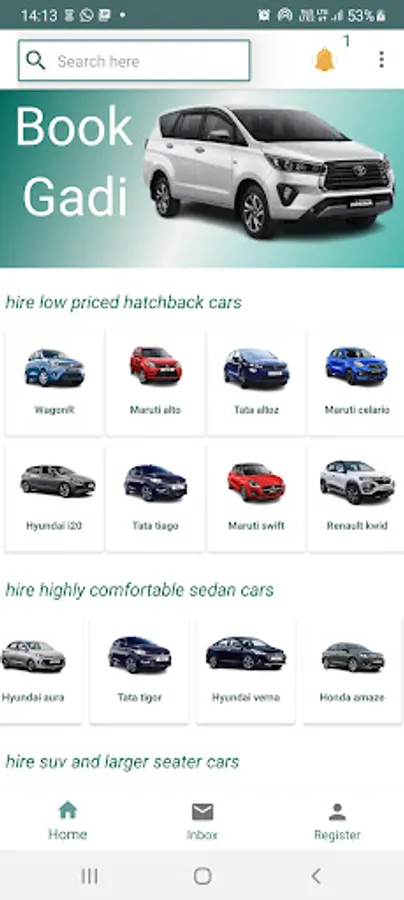This screenshot has height=900, width=404.
Task: Select the Hyundai i20 card
Action: click(x=55, y=498)
